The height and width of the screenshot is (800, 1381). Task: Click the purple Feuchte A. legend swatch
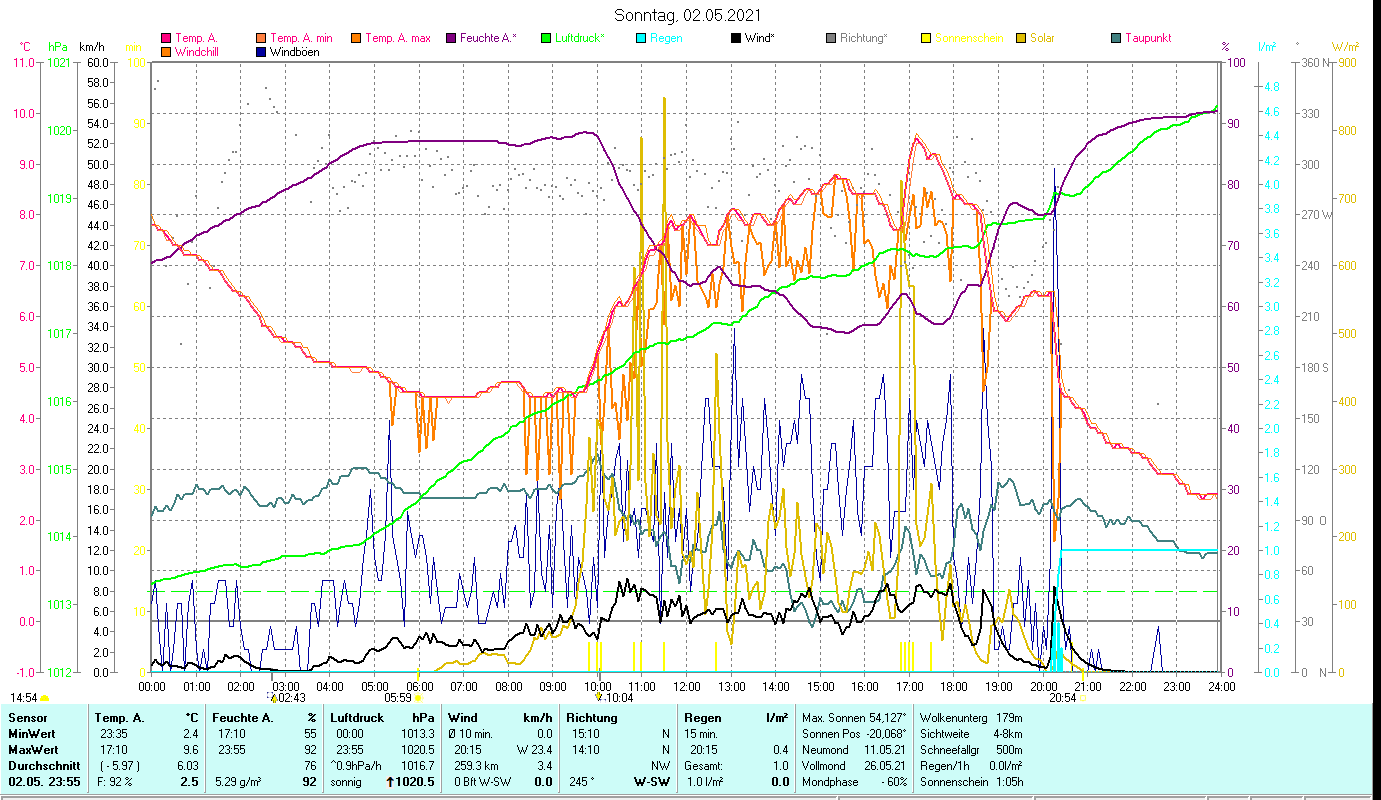pyautogui.click(x=451, y=38)
